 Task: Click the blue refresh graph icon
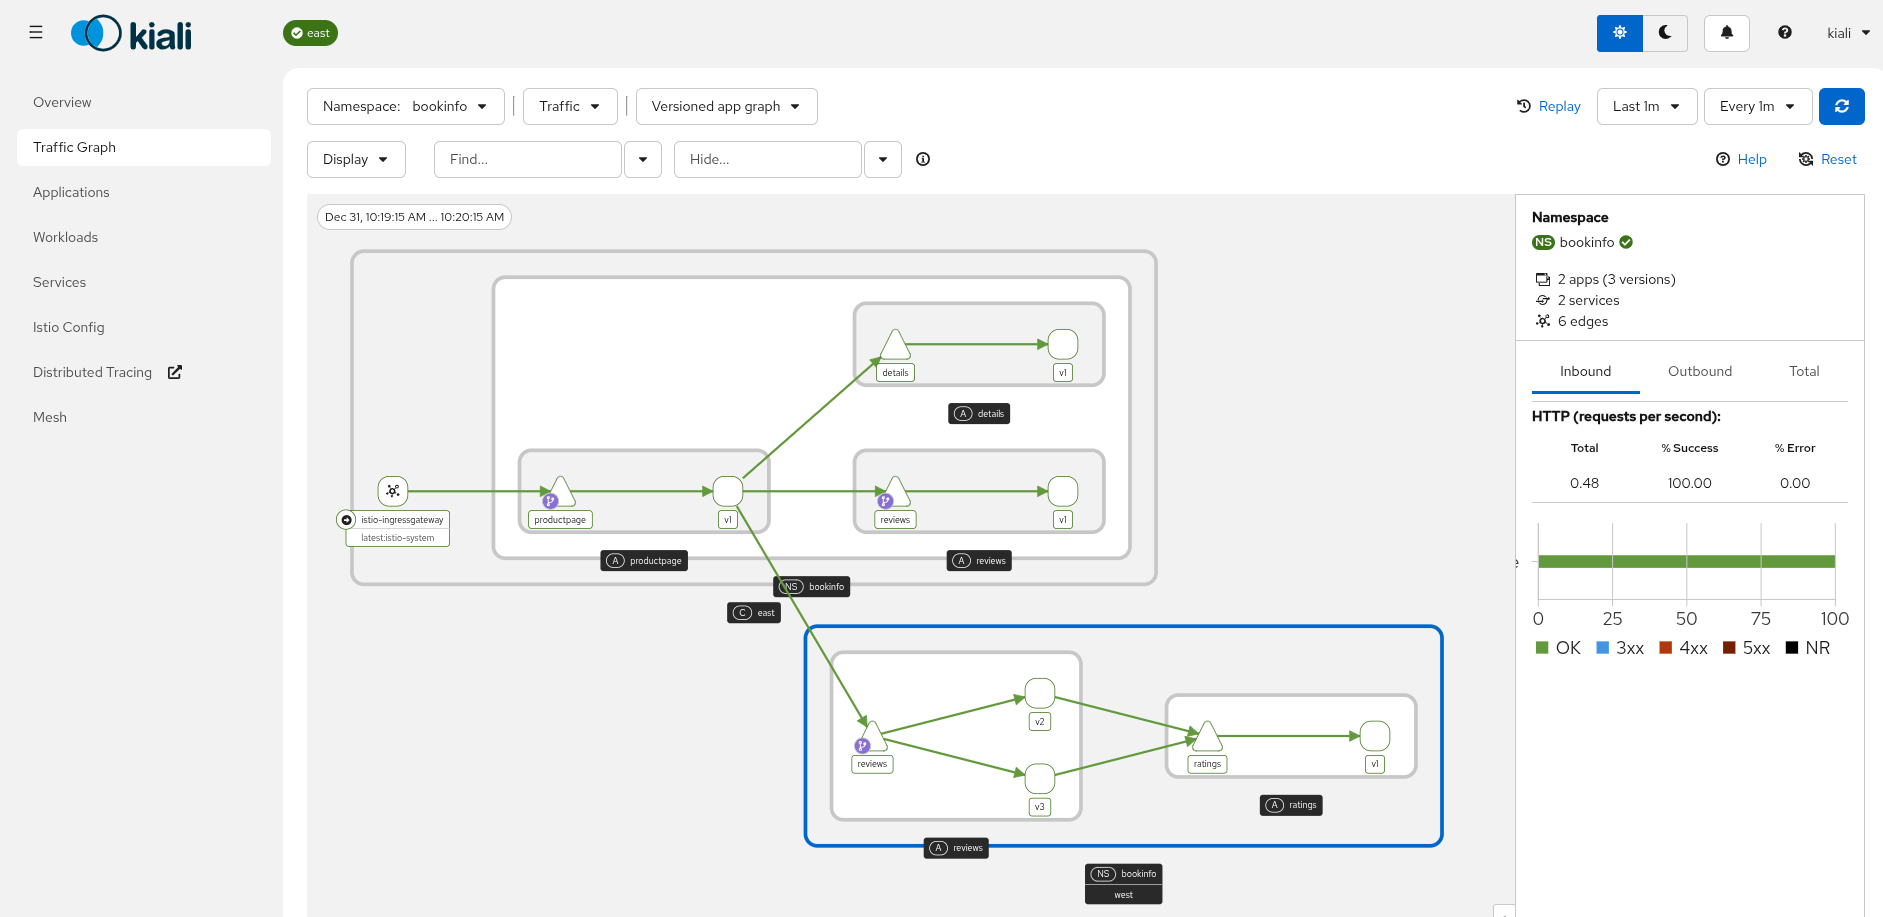(1841, 106)
